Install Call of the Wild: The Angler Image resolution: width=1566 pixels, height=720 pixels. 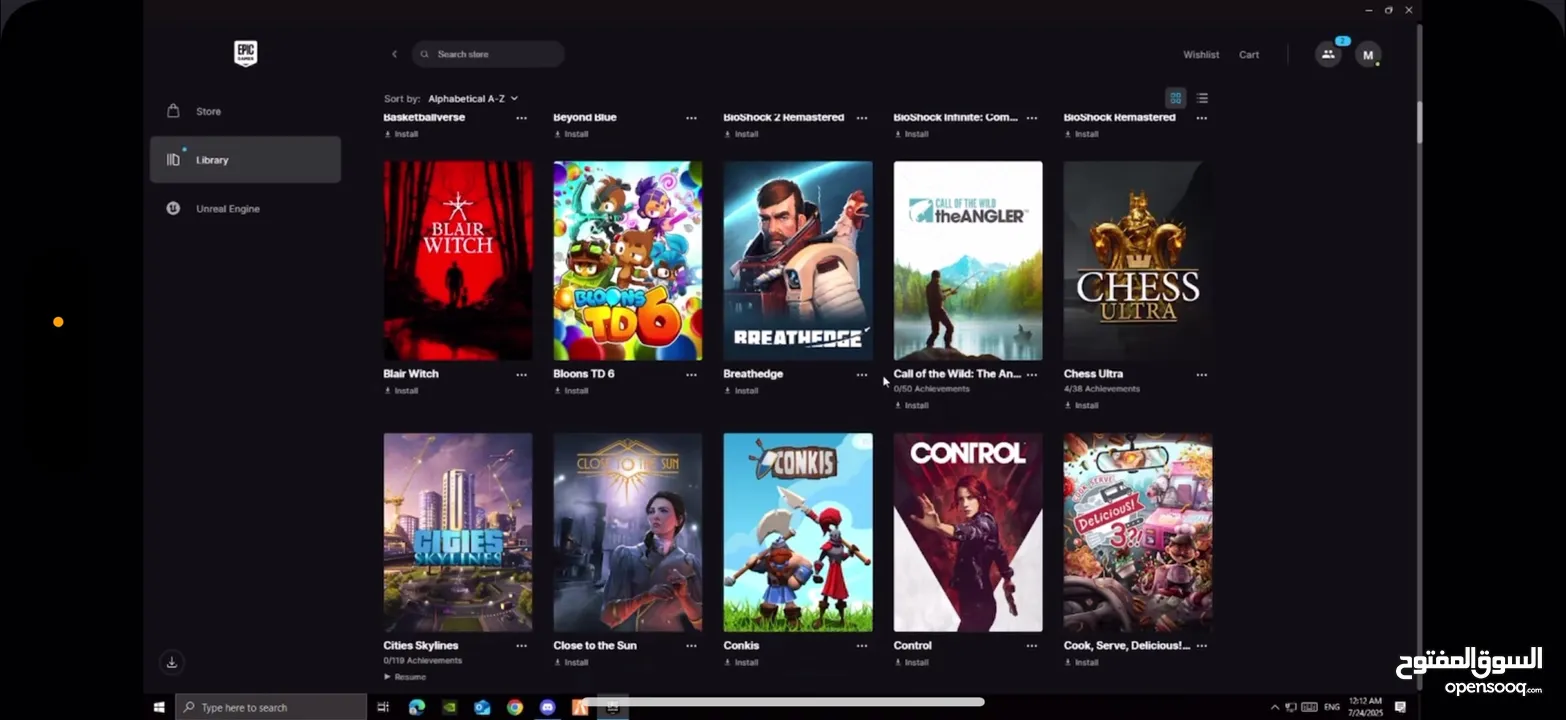tap(912, 406)
